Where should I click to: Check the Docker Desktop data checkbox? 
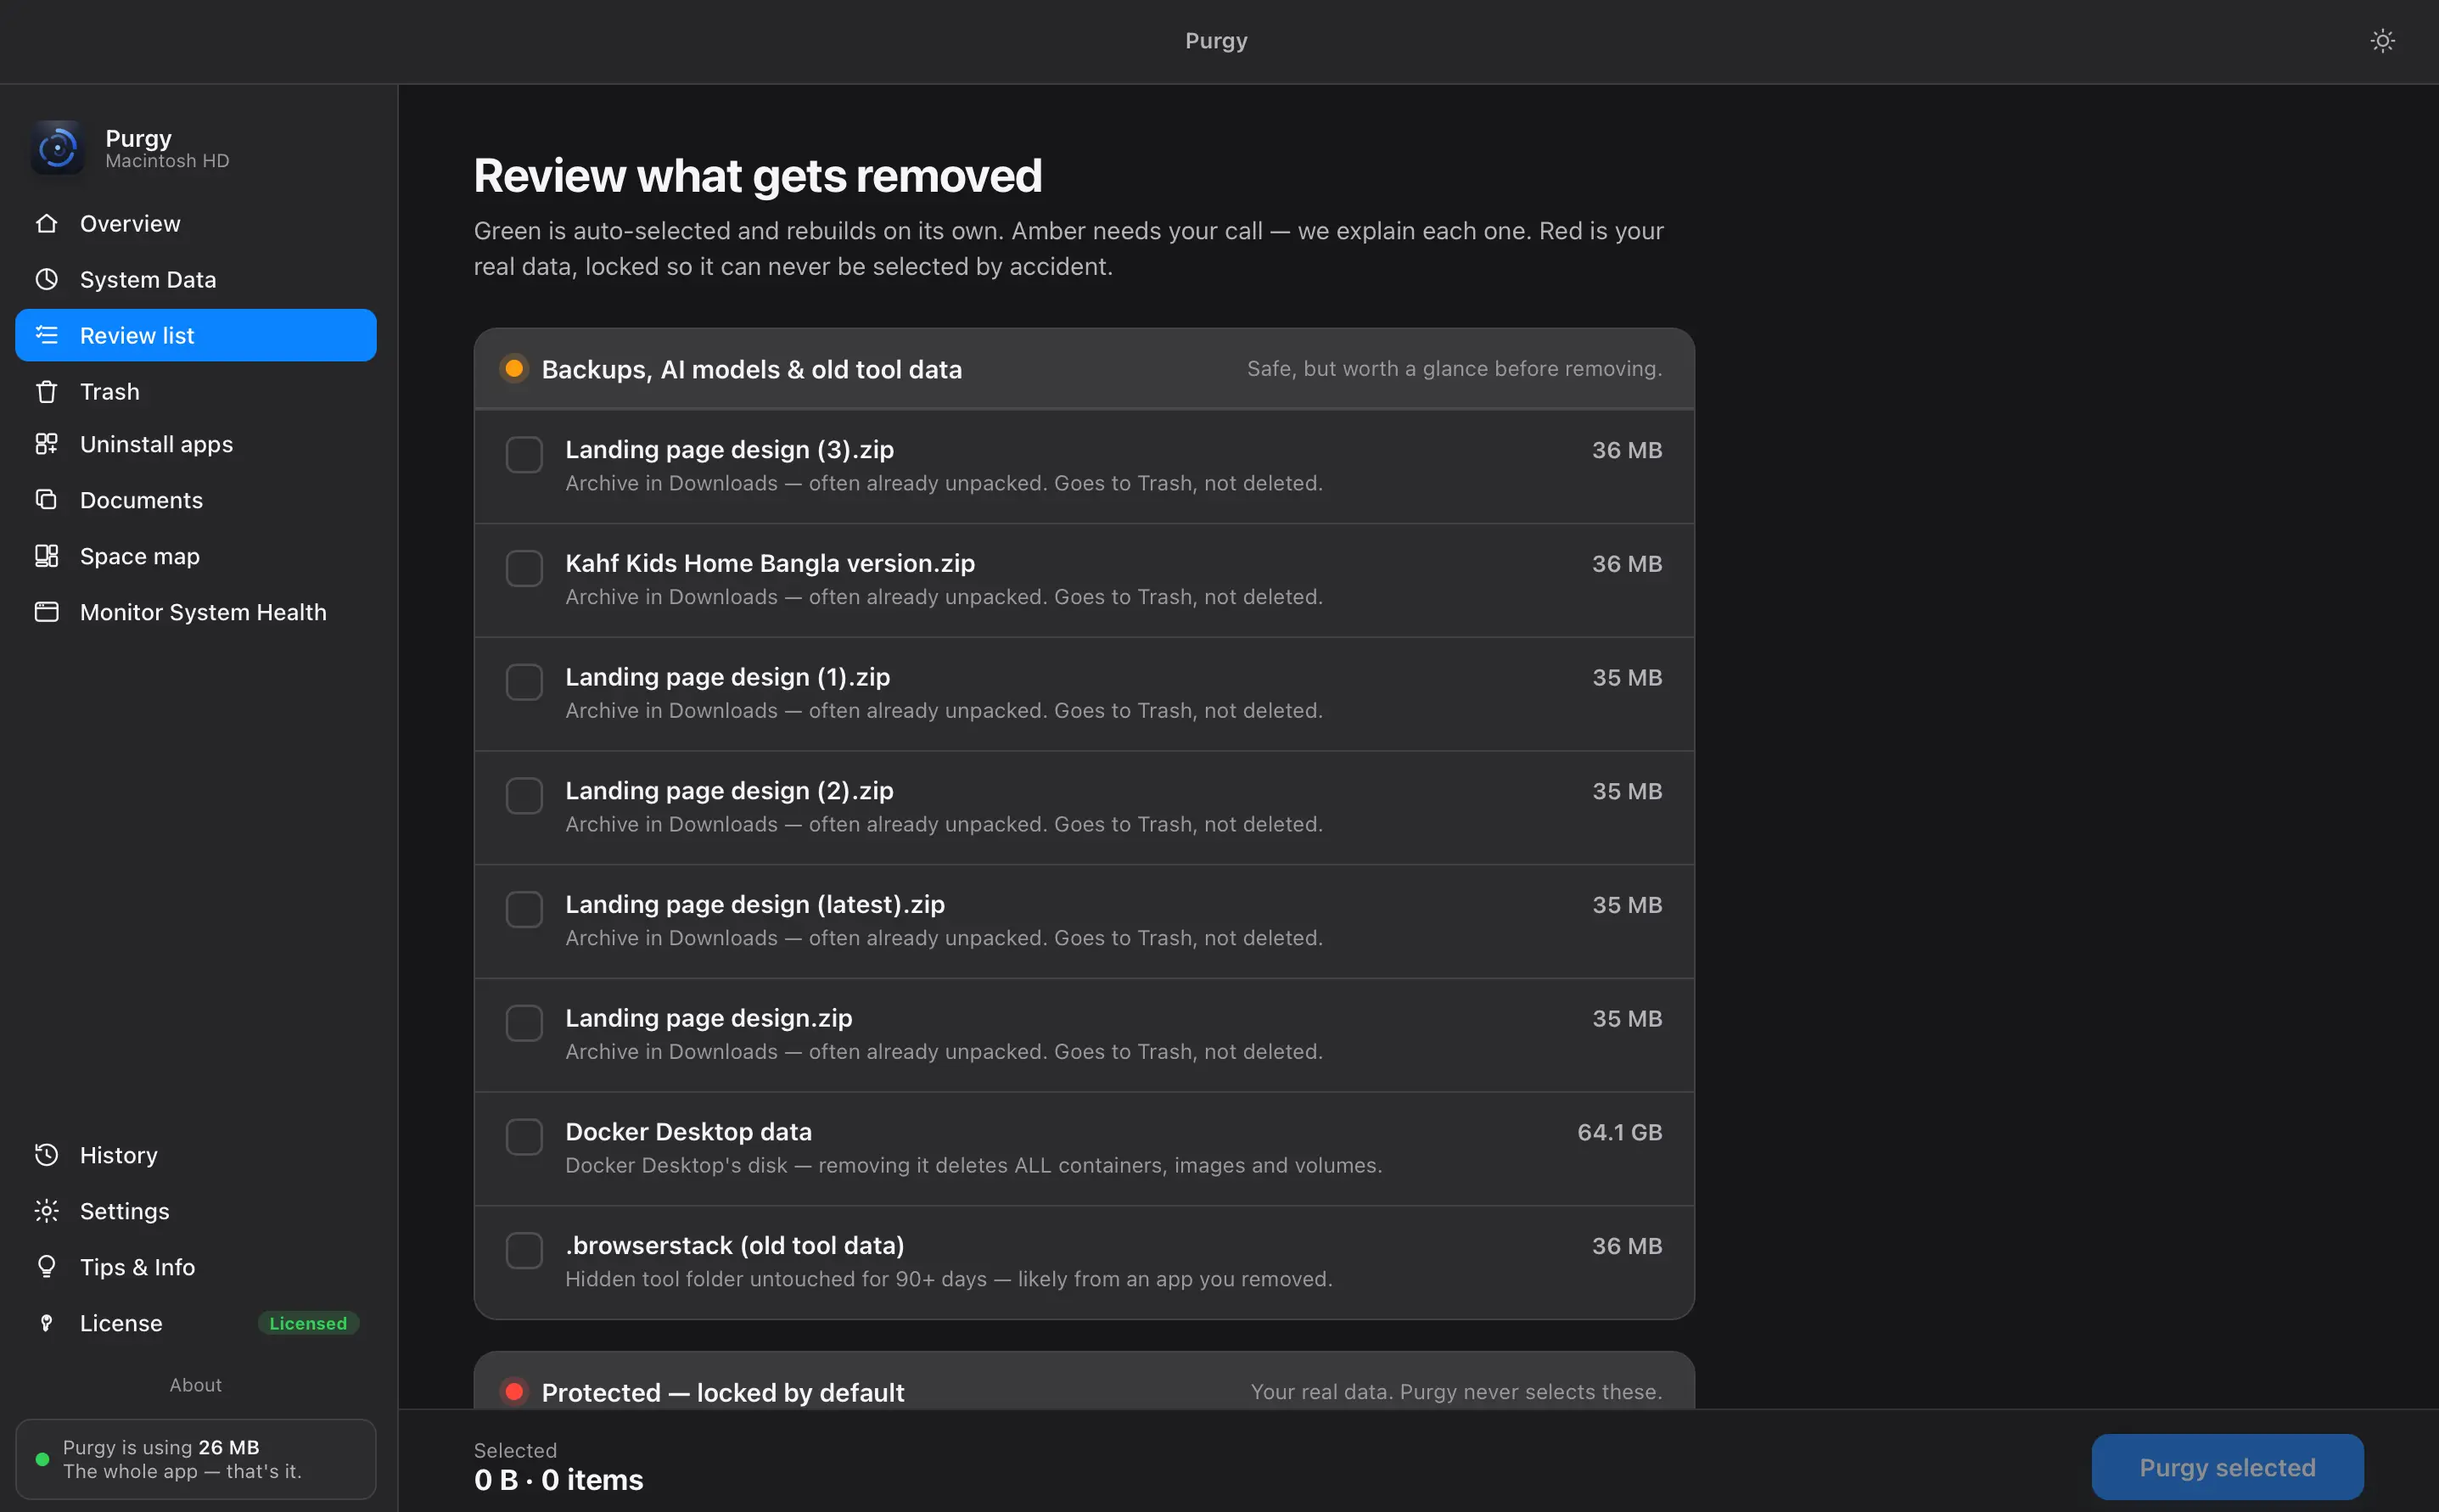(x=524, y=1137)
